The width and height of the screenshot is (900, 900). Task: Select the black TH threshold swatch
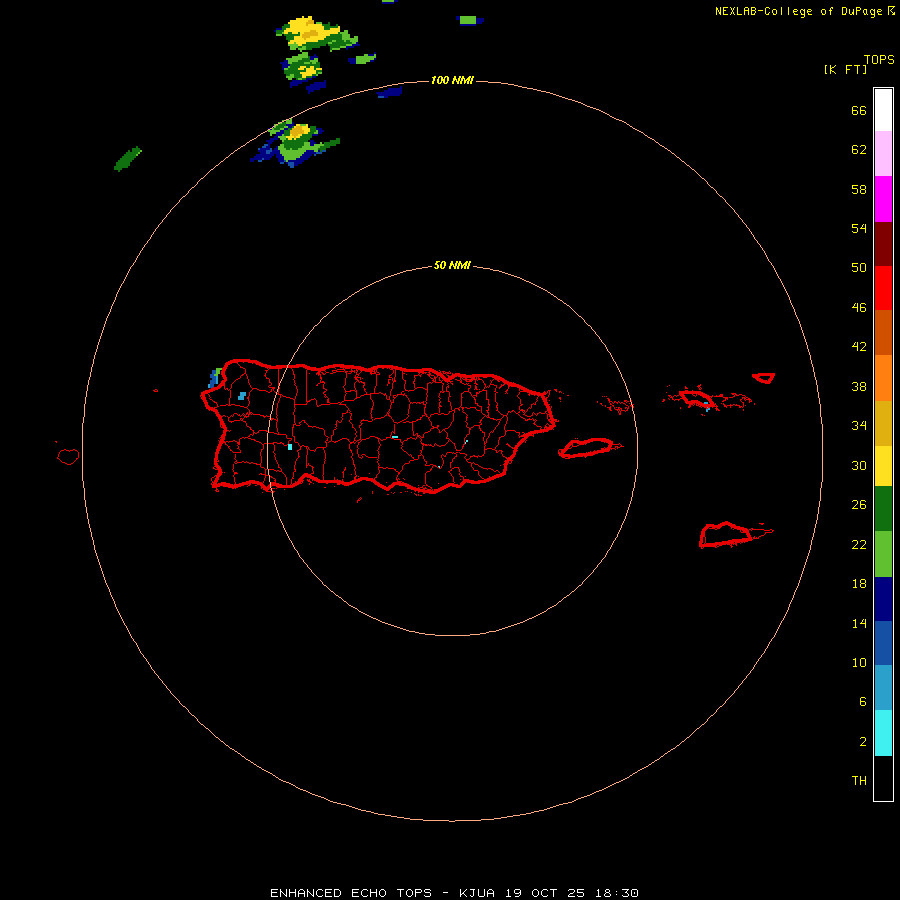coord(883,778)
